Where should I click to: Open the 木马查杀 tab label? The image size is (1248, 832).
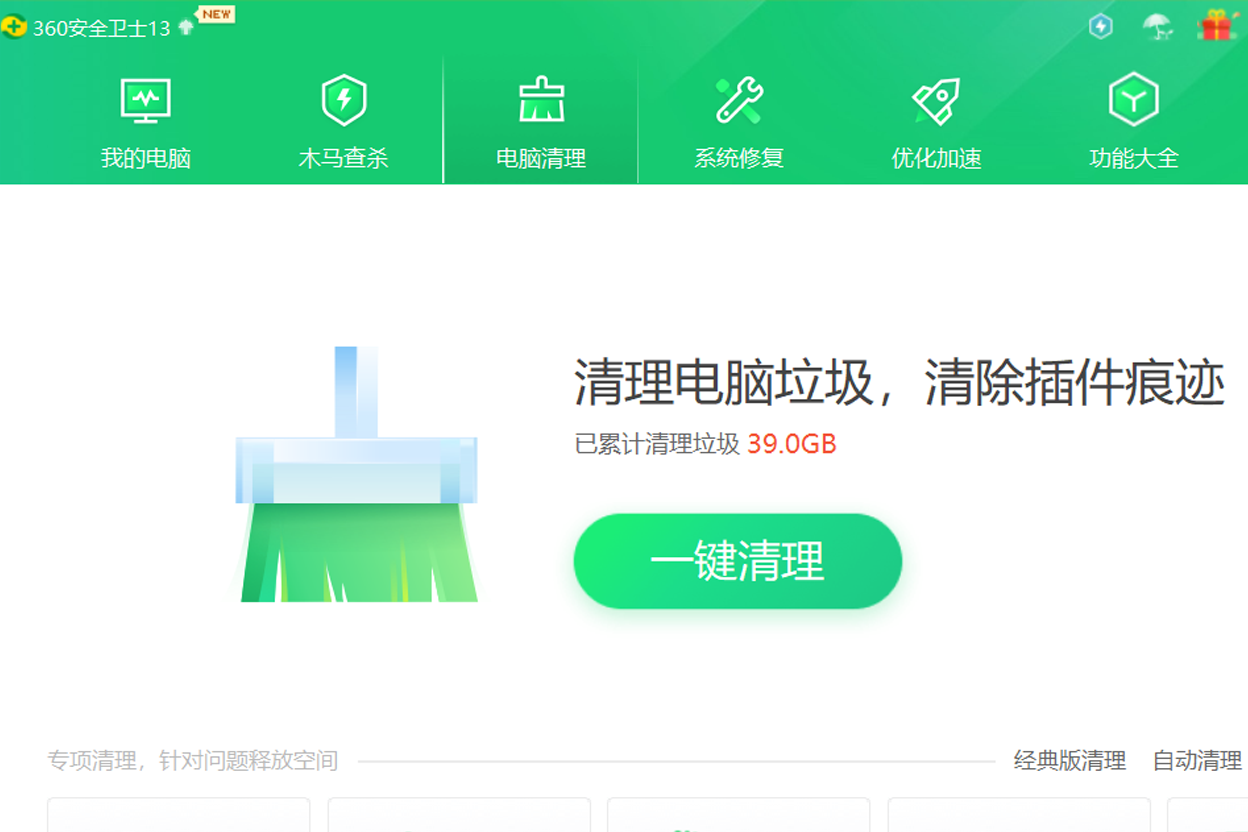coord(343,158)
